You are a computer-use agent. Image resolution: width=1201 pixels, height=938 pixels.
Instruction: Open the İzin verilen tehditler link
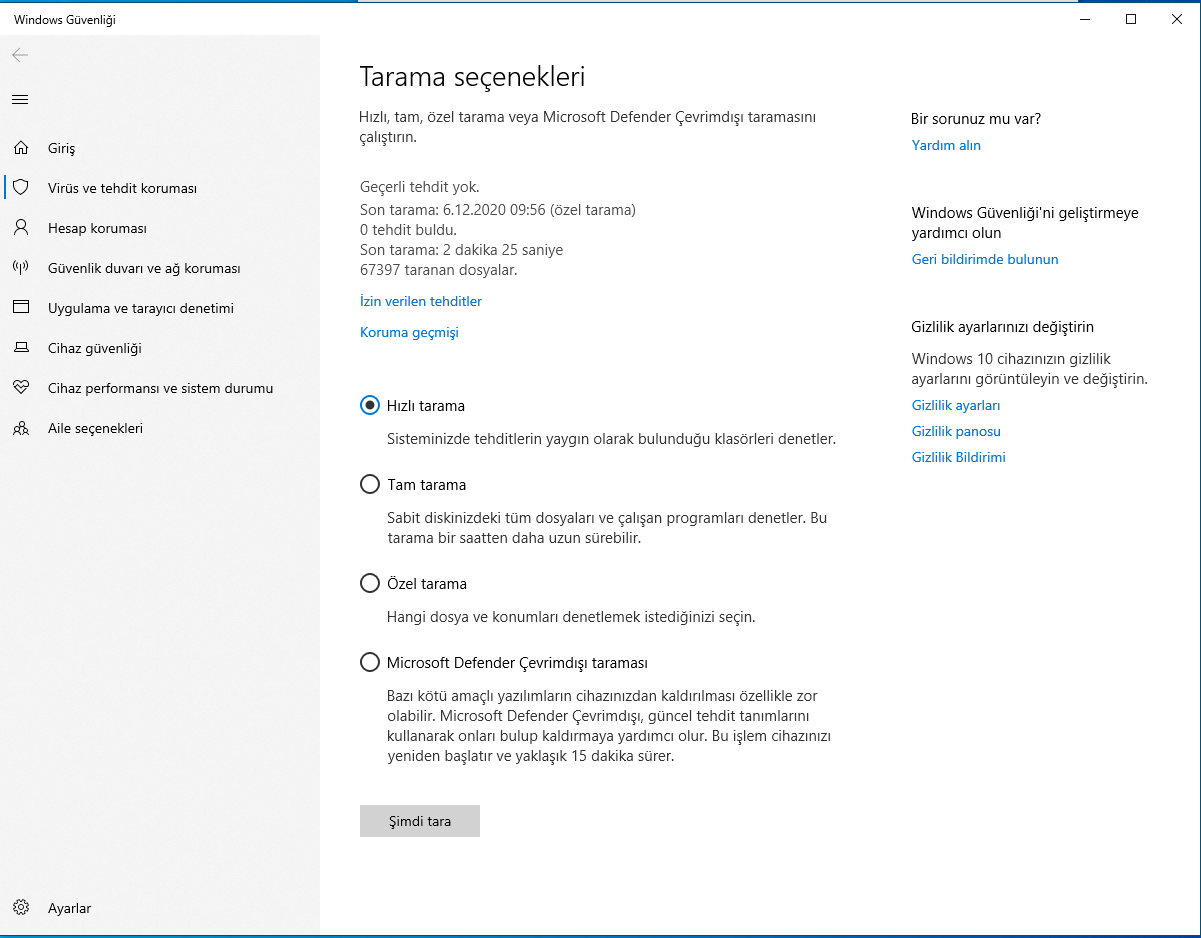click(x=421, y=301)
